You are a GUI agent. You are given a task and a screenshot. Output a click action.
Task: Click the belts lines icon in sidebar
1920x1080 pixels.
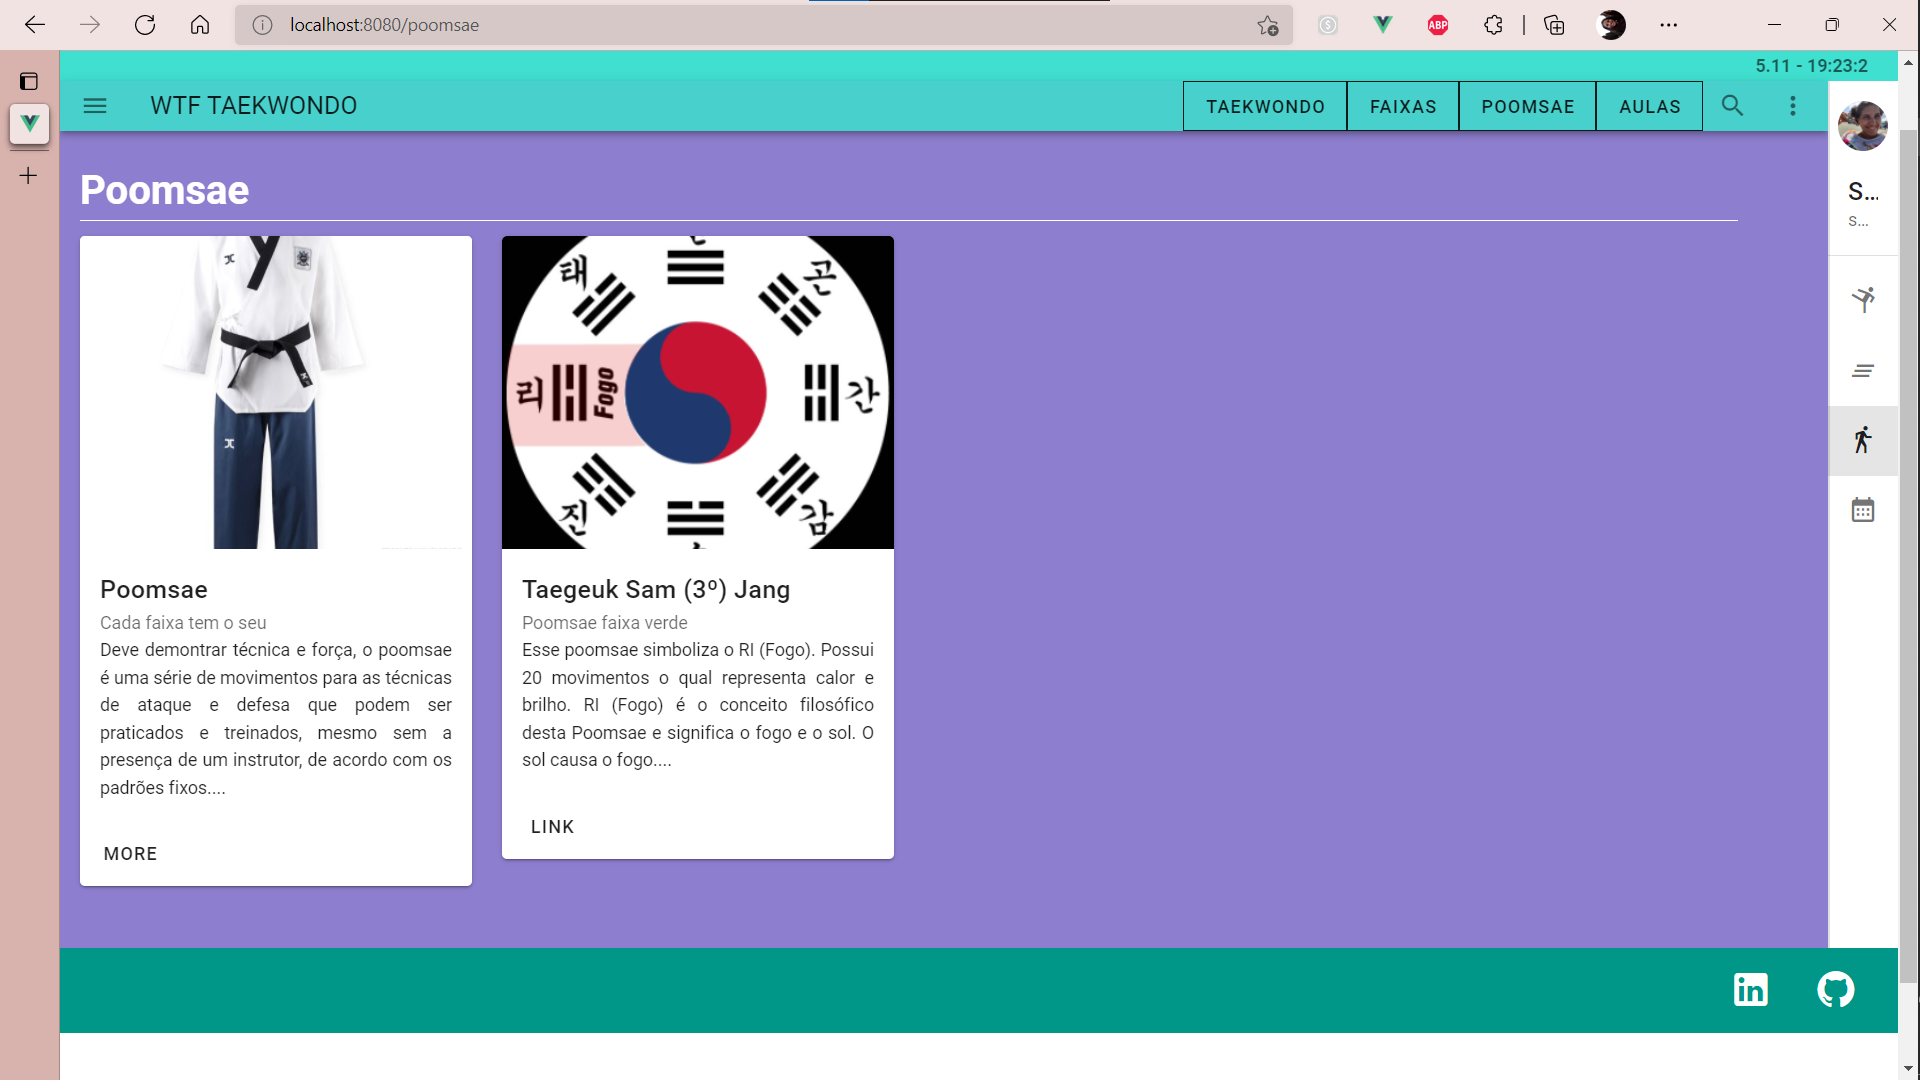point(1862,371)
